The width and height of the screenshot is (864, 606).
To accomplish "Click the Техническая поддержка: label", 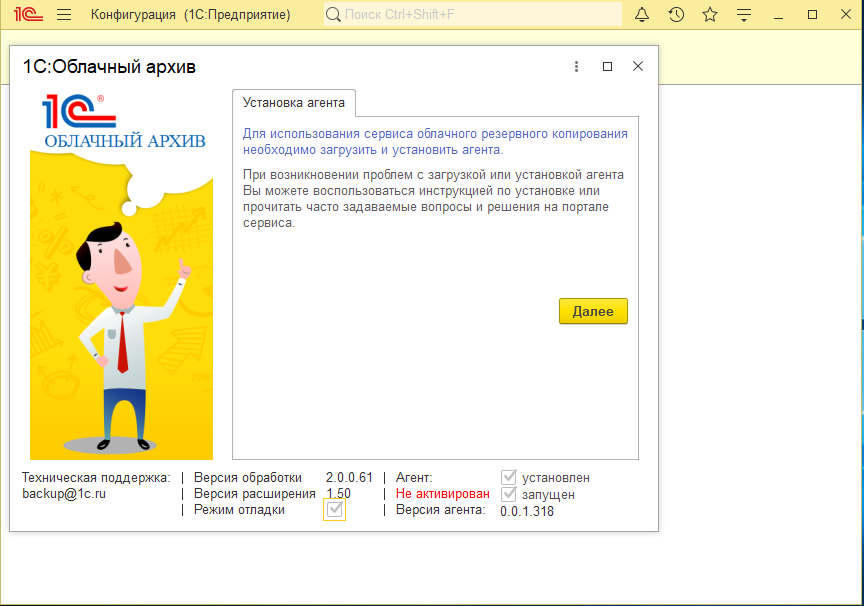I will click(x=96, y=478).
